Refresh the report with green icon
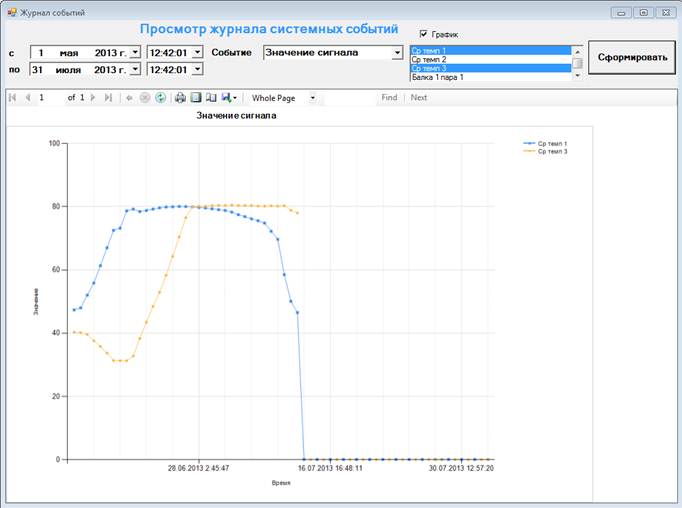 point(160,98)
